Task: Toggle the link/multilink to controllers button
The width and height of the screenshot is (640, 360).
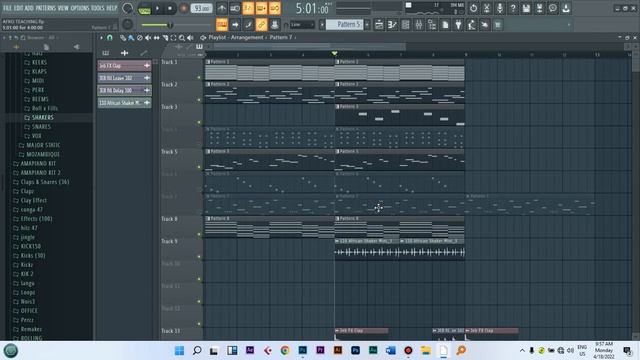Action: 261,25
